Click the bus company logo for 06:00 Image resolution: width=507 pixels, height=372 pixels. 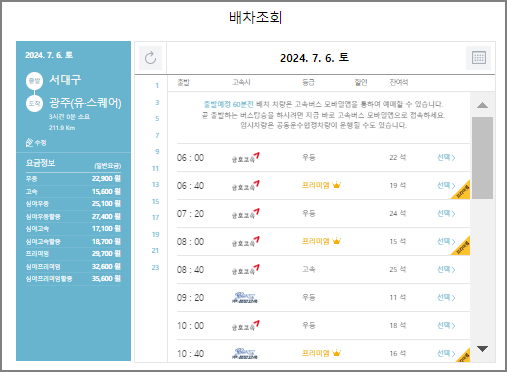click(246, 158)
